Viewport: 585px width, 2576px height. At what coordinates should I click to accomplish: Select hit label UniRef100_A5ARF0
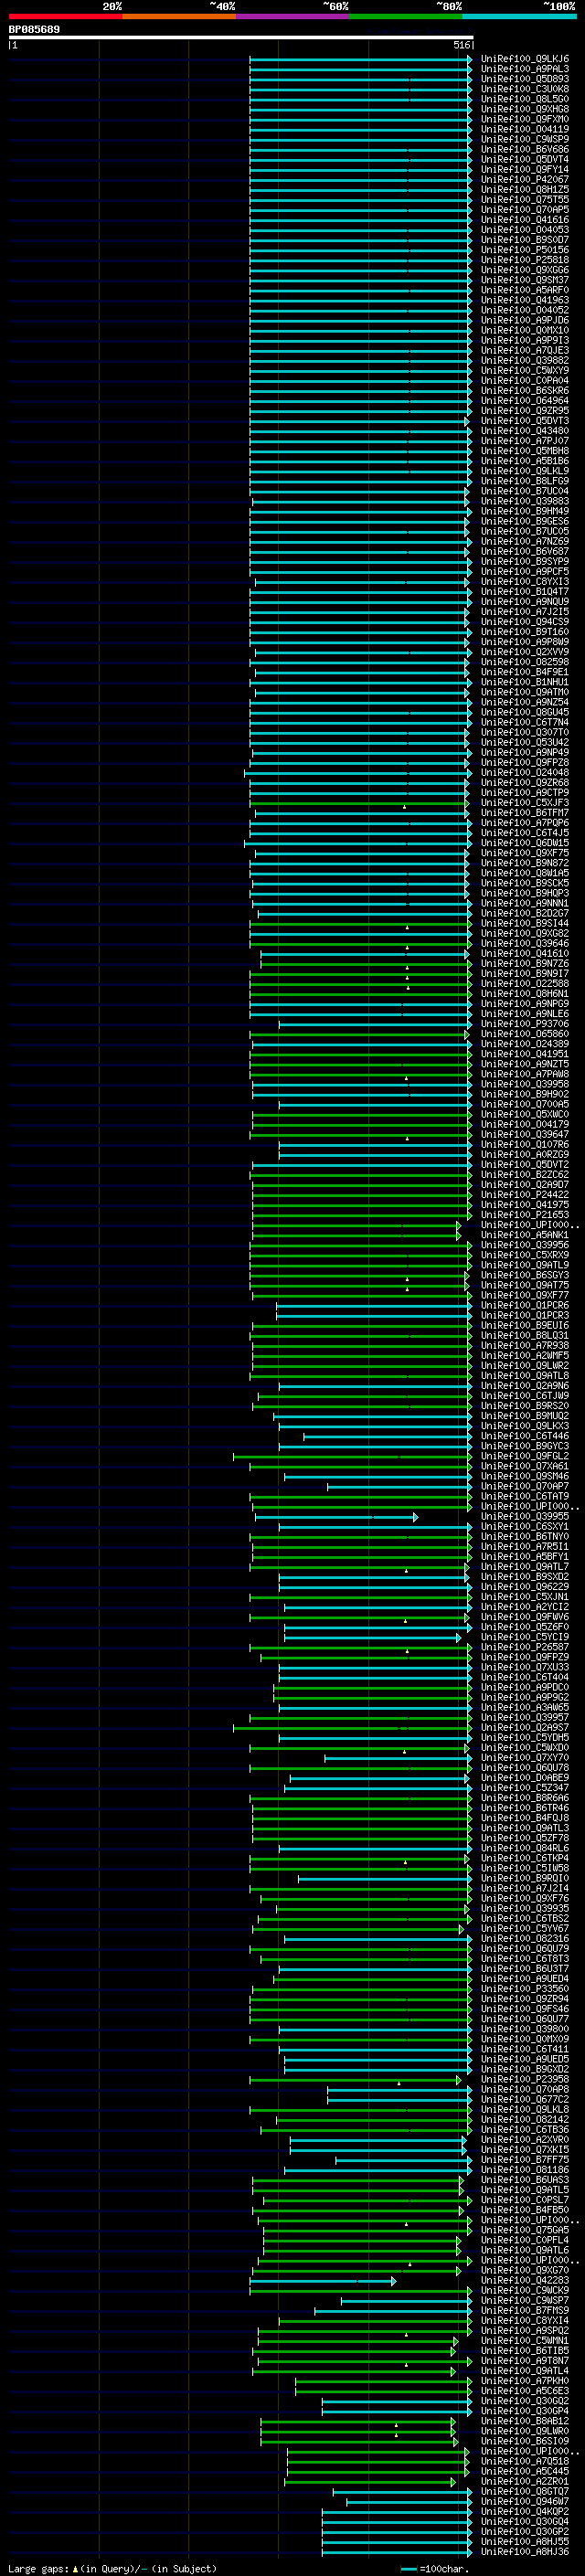coord(525,290)
